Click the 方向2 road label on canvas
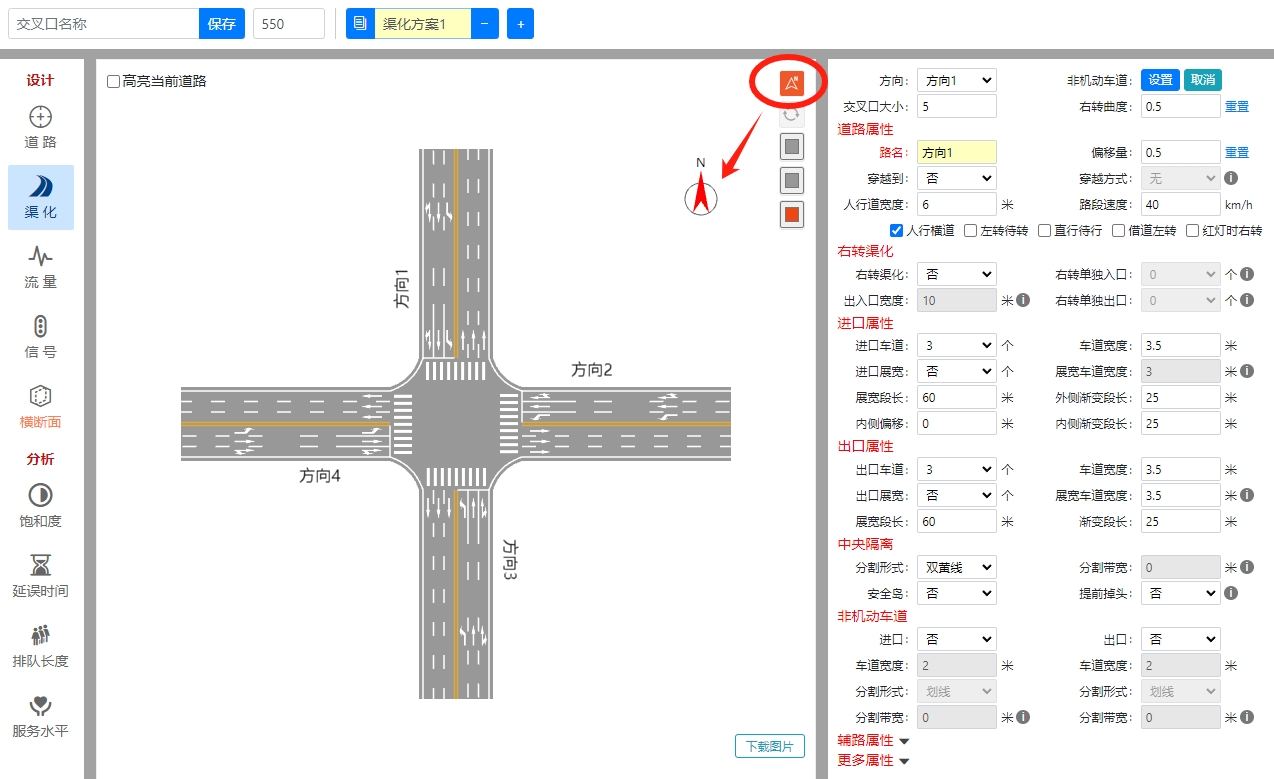The height and width of the screenshot is (779, 1274). point(591,370)
